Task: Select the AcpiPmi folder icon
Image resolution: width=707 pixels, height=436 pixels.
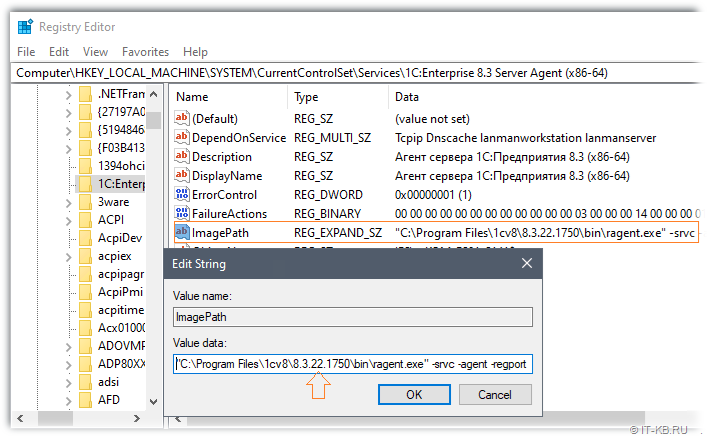Action: [85, 292]
